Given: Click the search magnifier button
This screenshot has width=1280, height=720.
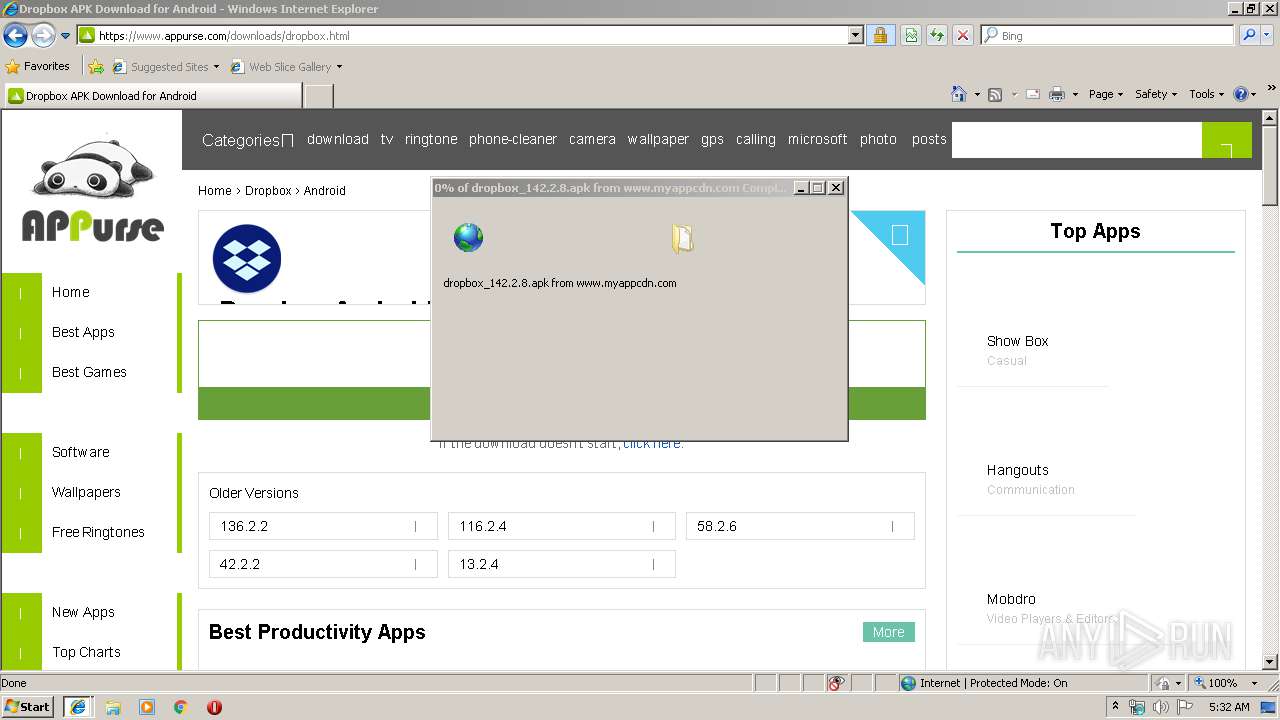Looking at the screenshot, I should point(1249,36).
